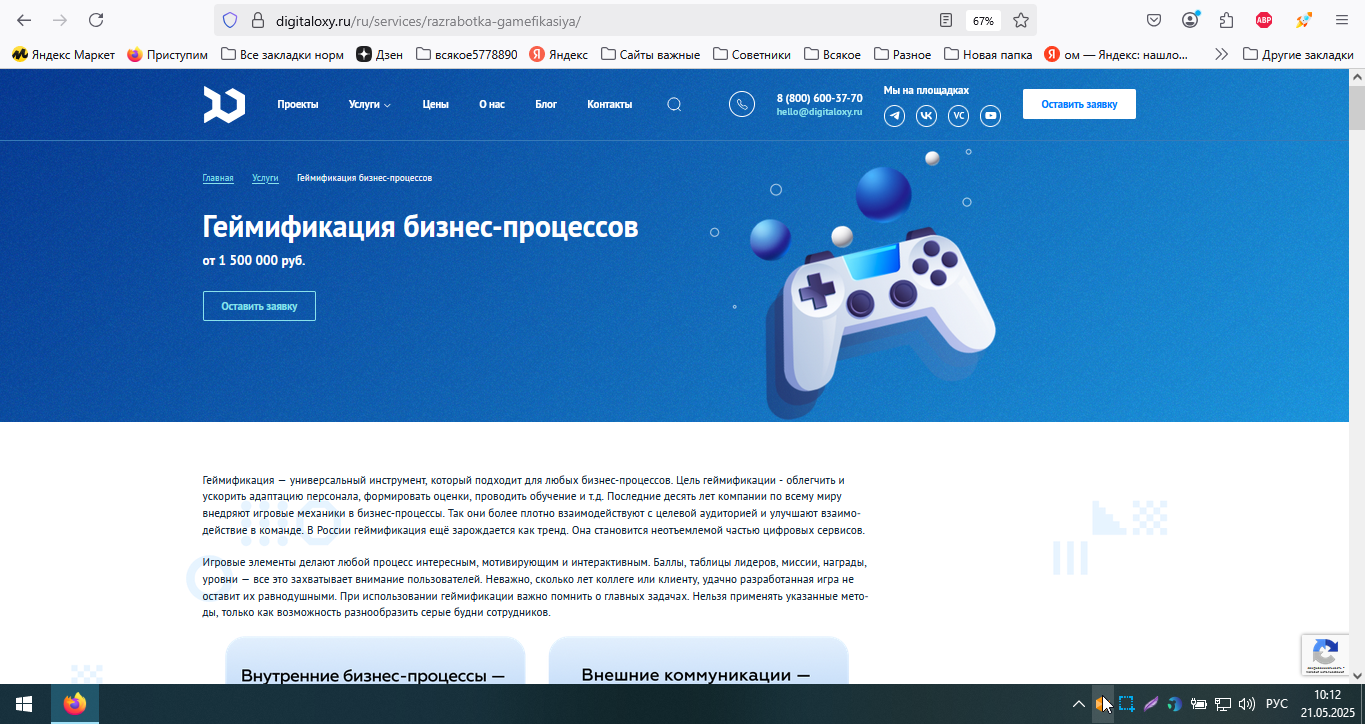The width and height of the screenshot is (1365, 724).
Task: Follow the Услуги breadcrumb link
Action: (265, 178)
